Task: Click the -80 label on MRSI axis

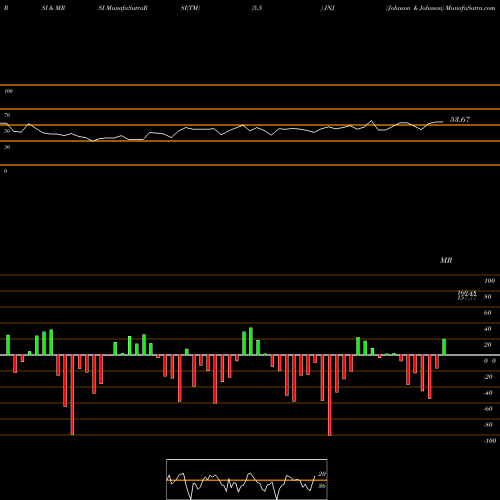Action: click(488, 425)
